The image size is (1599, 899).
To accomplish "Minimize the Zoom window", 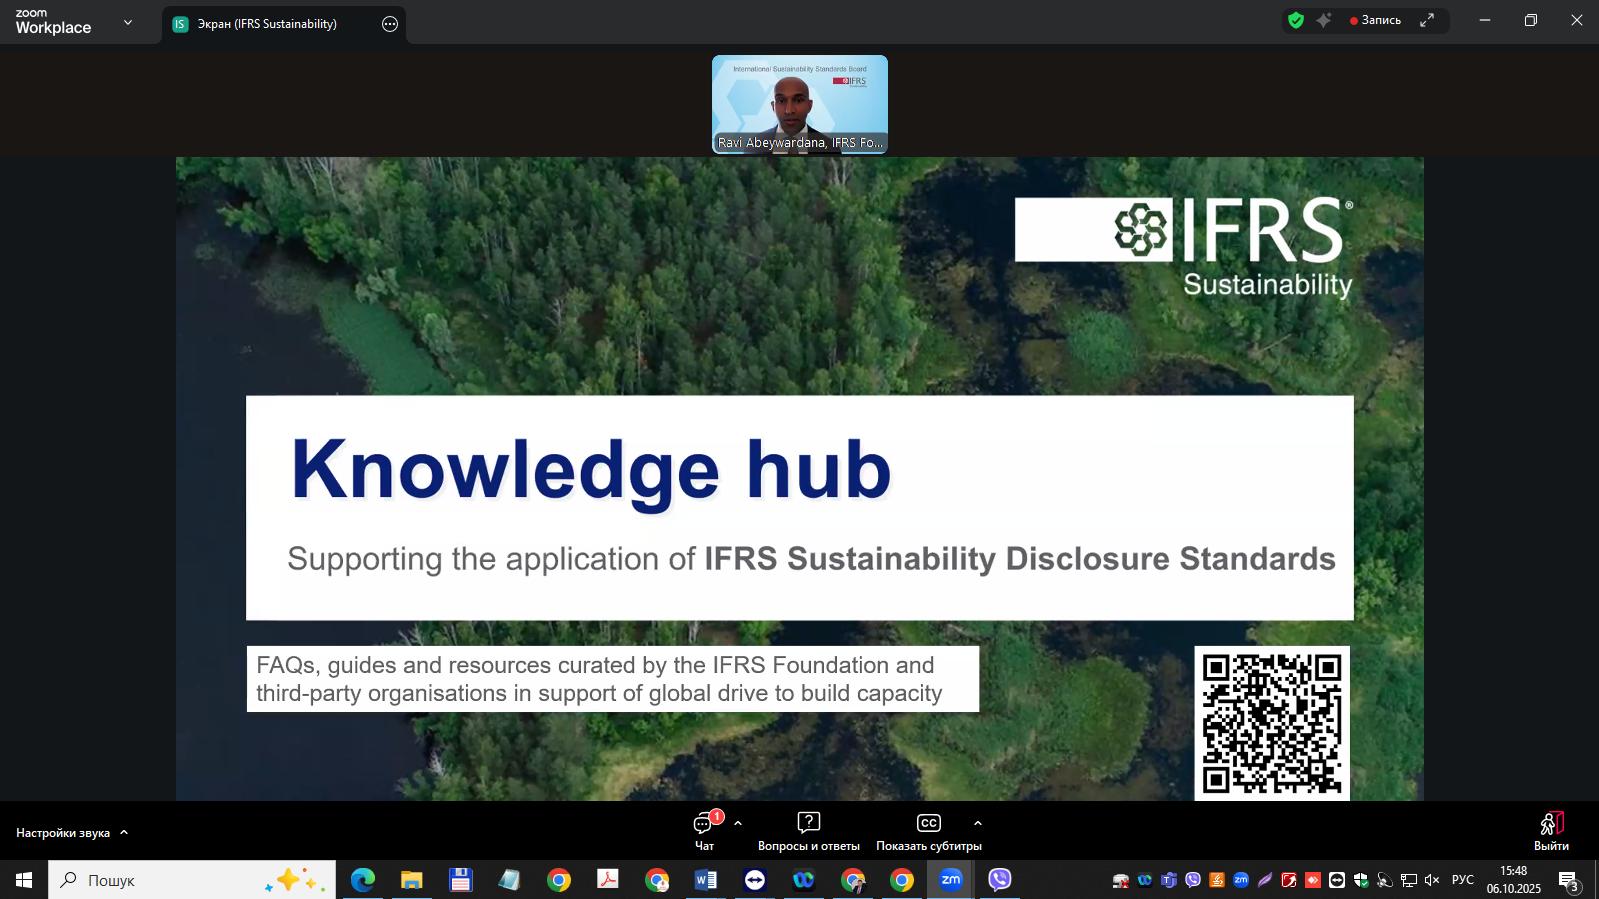I will tap(1485, 20).
